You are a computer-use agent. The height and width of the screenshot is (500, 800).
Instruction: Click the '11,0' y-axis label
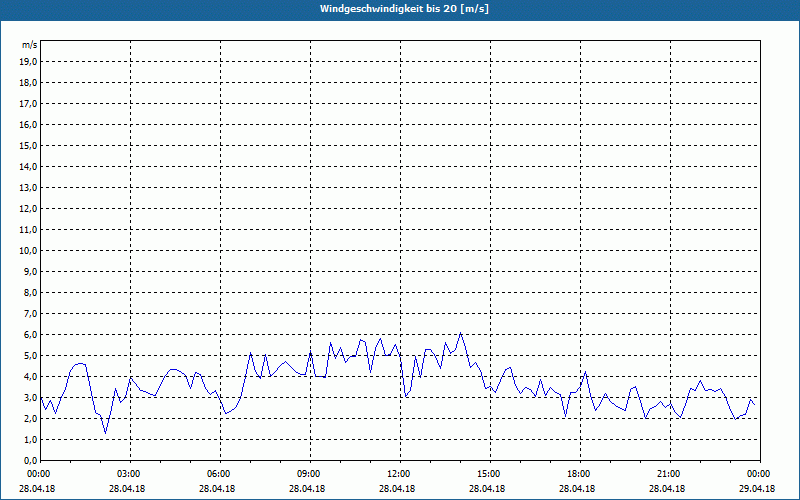[x=29, y=230]
